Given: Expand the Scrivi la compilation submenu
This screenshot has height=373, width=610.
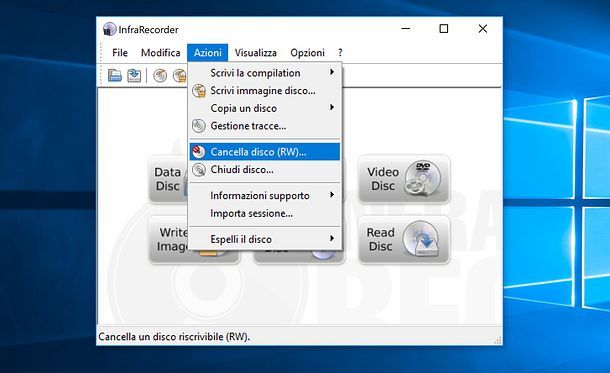Looking at the screenshot, I should (x=265, y=73).
